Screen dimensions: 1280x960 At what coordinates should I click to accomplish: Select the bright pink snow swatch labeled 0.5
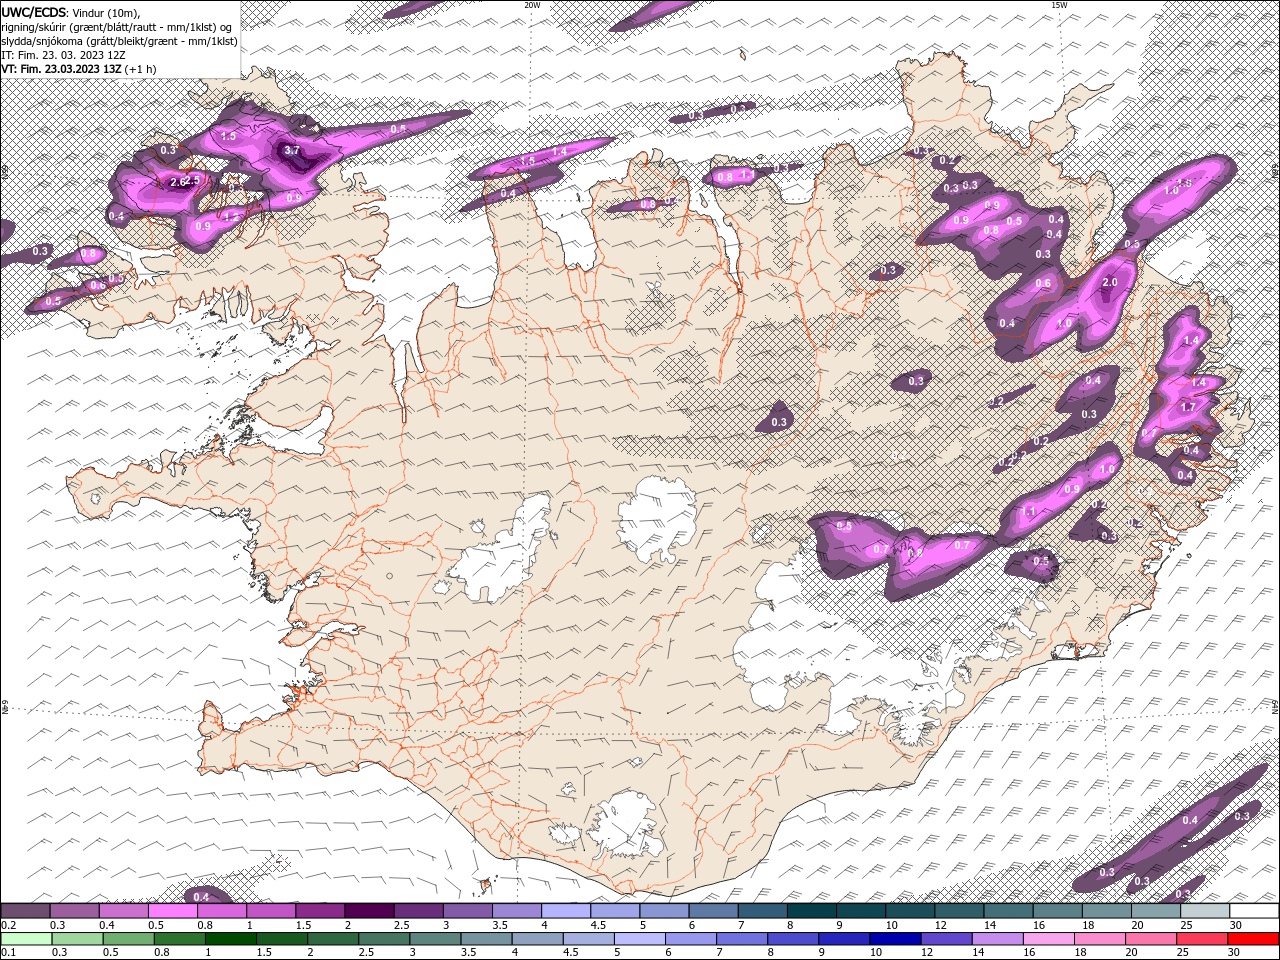point(172,911)
